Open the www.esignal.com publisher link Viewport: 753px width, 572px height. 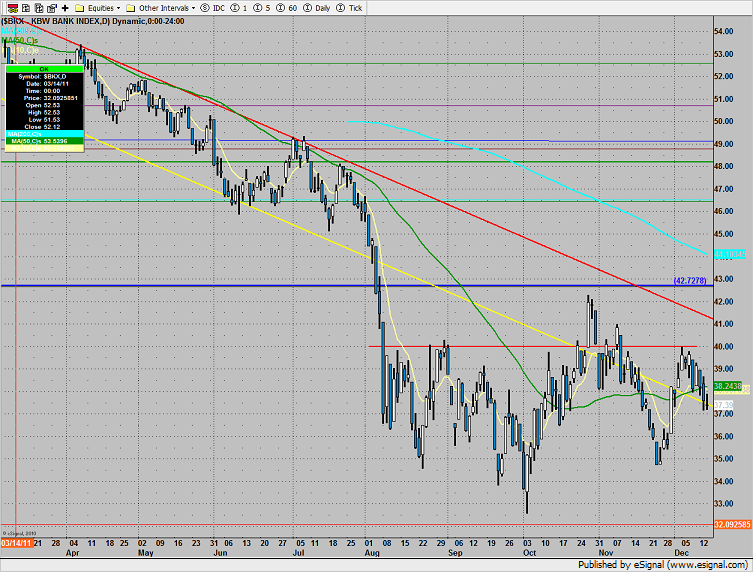point(709,565)
